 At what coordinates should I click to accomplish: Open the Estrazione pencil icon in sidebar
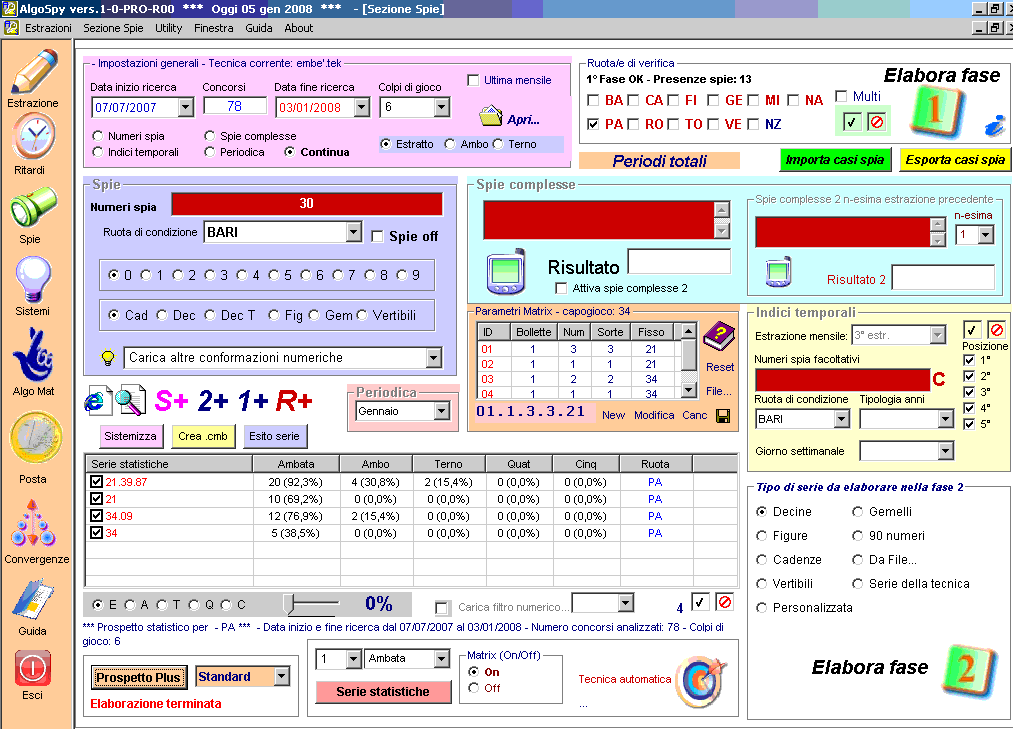coord(34,71)
